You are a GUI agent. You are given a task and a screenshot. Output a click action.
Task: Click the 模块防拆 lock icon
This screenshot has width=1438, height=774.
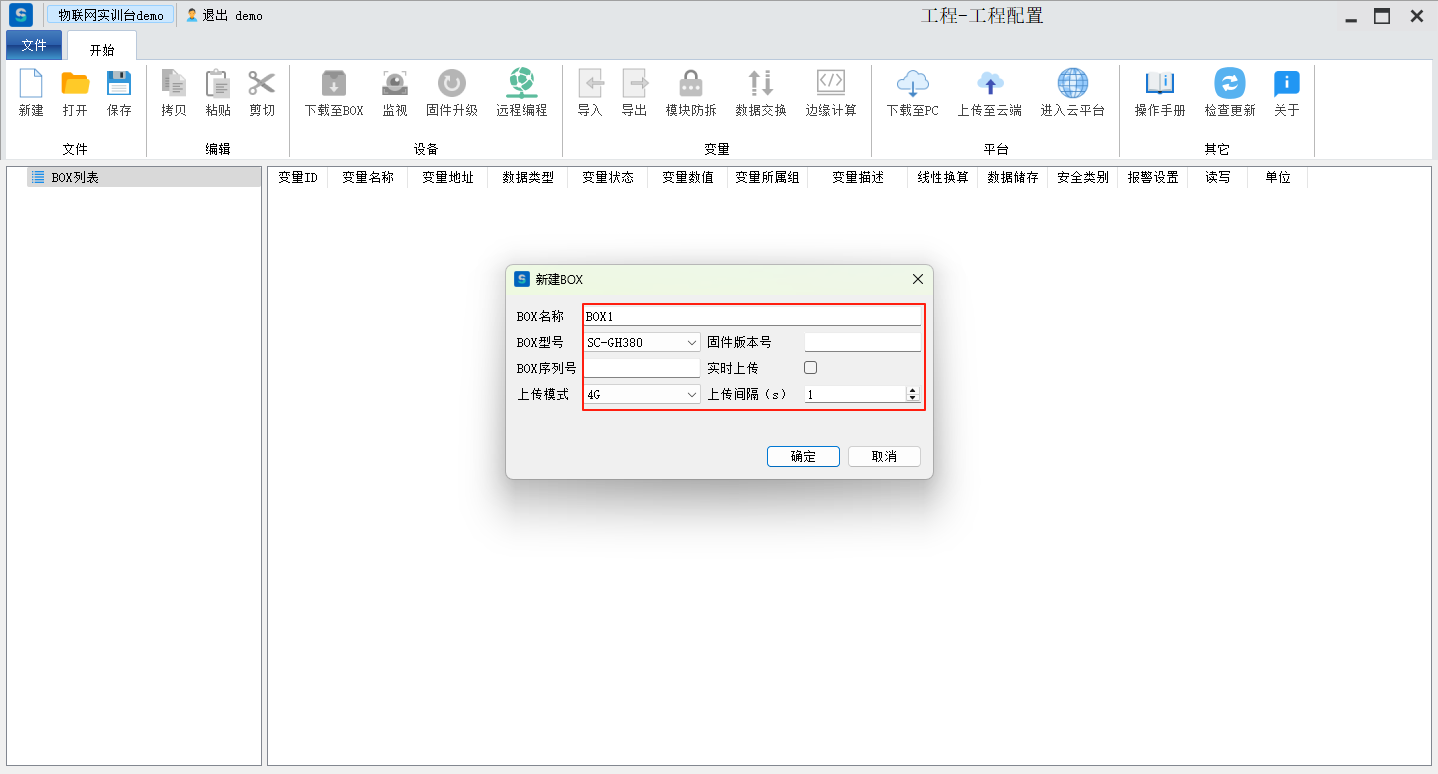click(691, 84)
